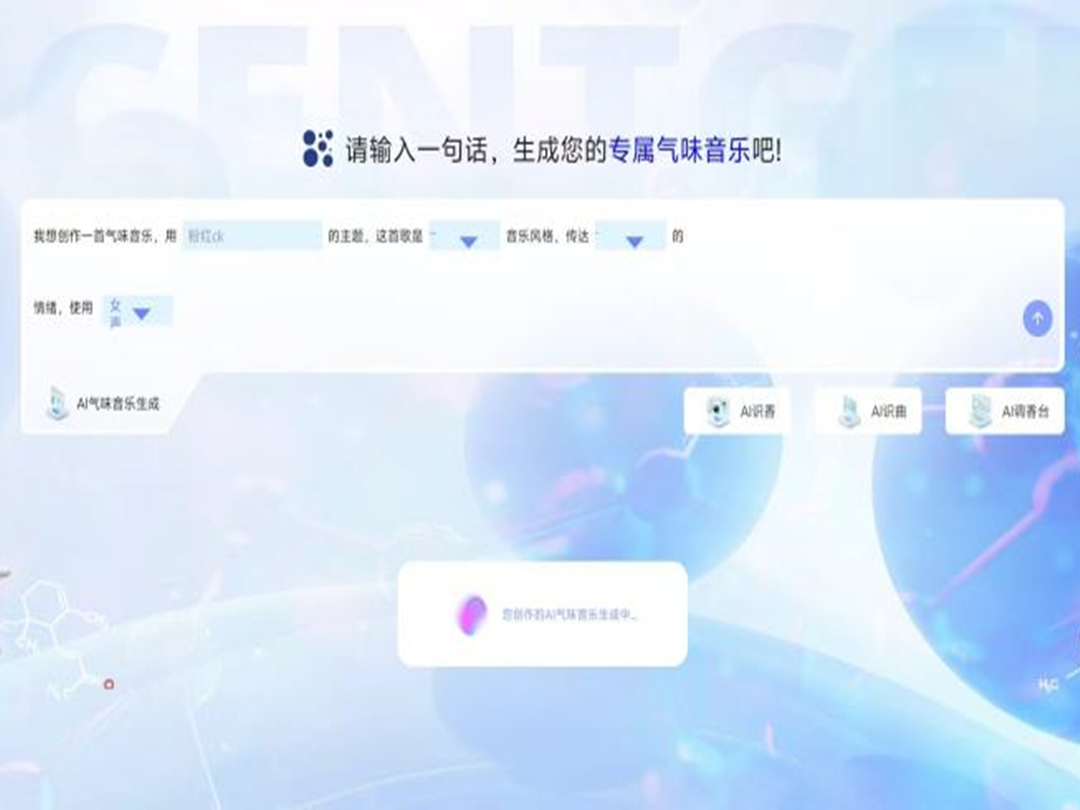Expand the 情绪 emotion dropdown

tap(631, 237)
